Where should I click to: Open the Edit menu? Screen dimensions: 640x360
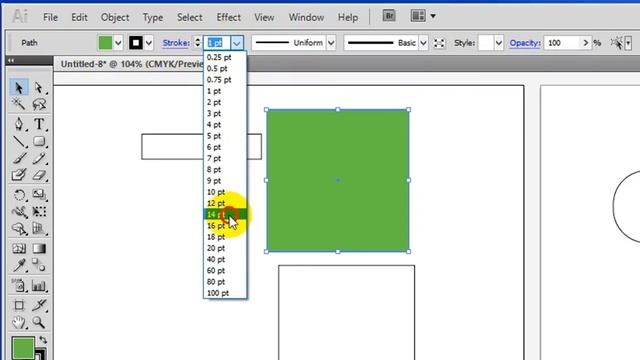(79, 17)
